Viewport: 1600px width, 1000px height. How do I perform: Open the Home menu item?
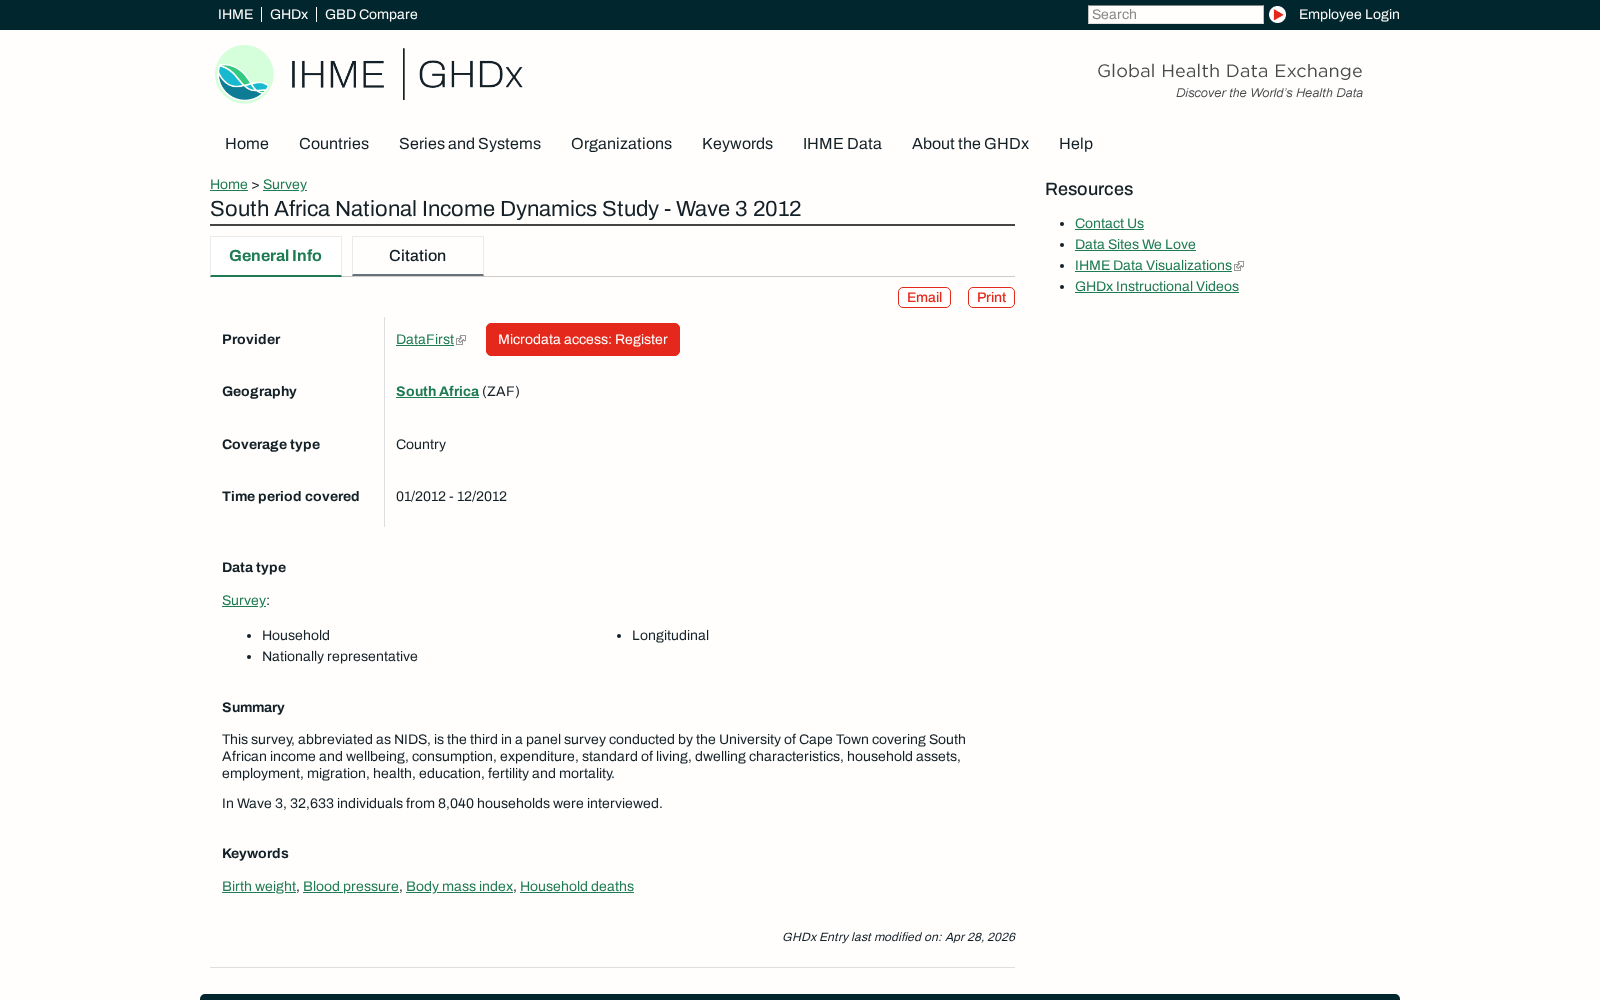[247, 144]
